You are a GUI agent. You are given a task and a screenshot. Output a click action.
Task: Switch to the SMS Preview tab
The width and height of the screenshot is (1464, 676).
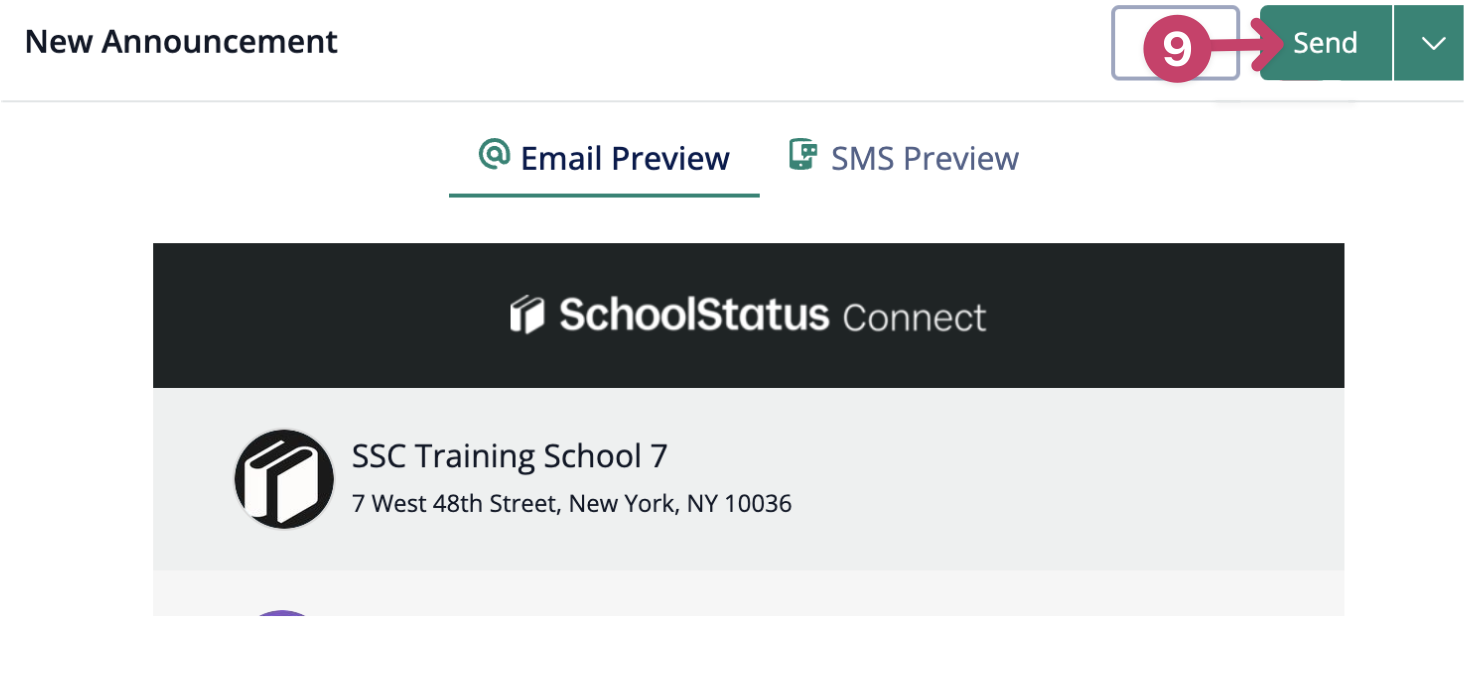(903, 158)
